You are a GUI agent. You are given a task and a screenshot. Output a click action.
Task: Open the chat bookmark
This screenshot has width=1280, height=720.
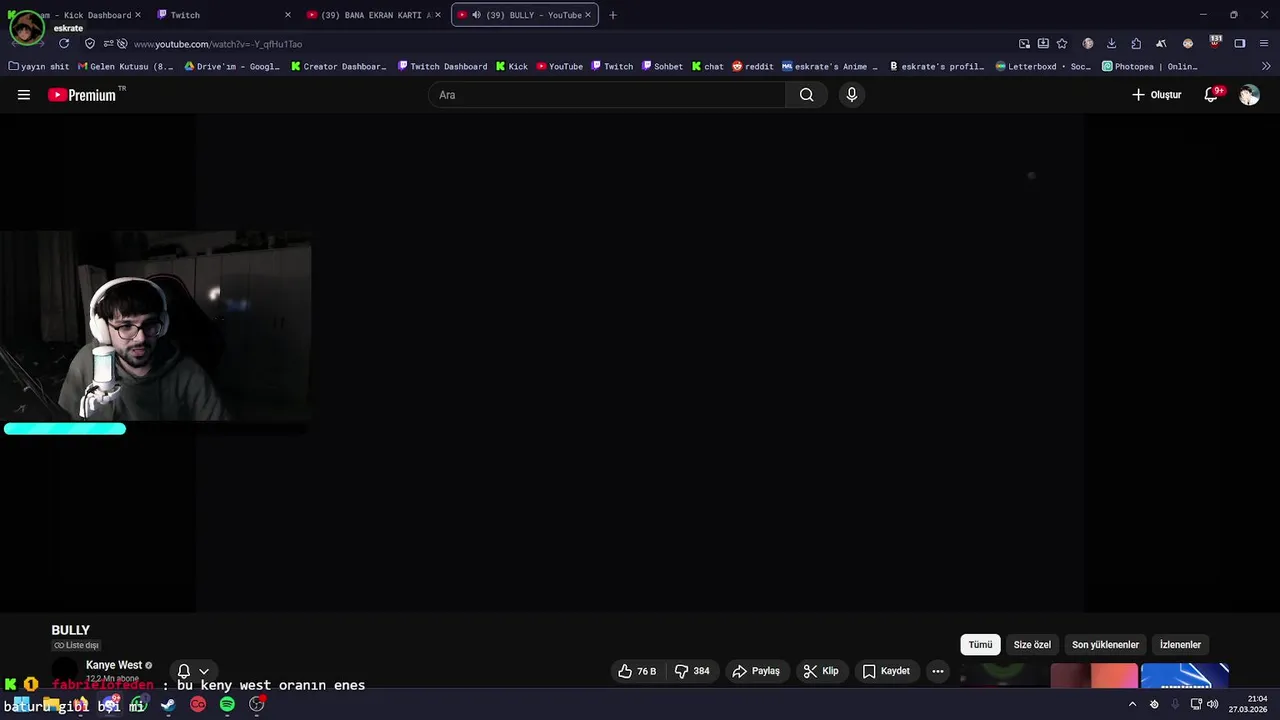(x=708, y=67)
